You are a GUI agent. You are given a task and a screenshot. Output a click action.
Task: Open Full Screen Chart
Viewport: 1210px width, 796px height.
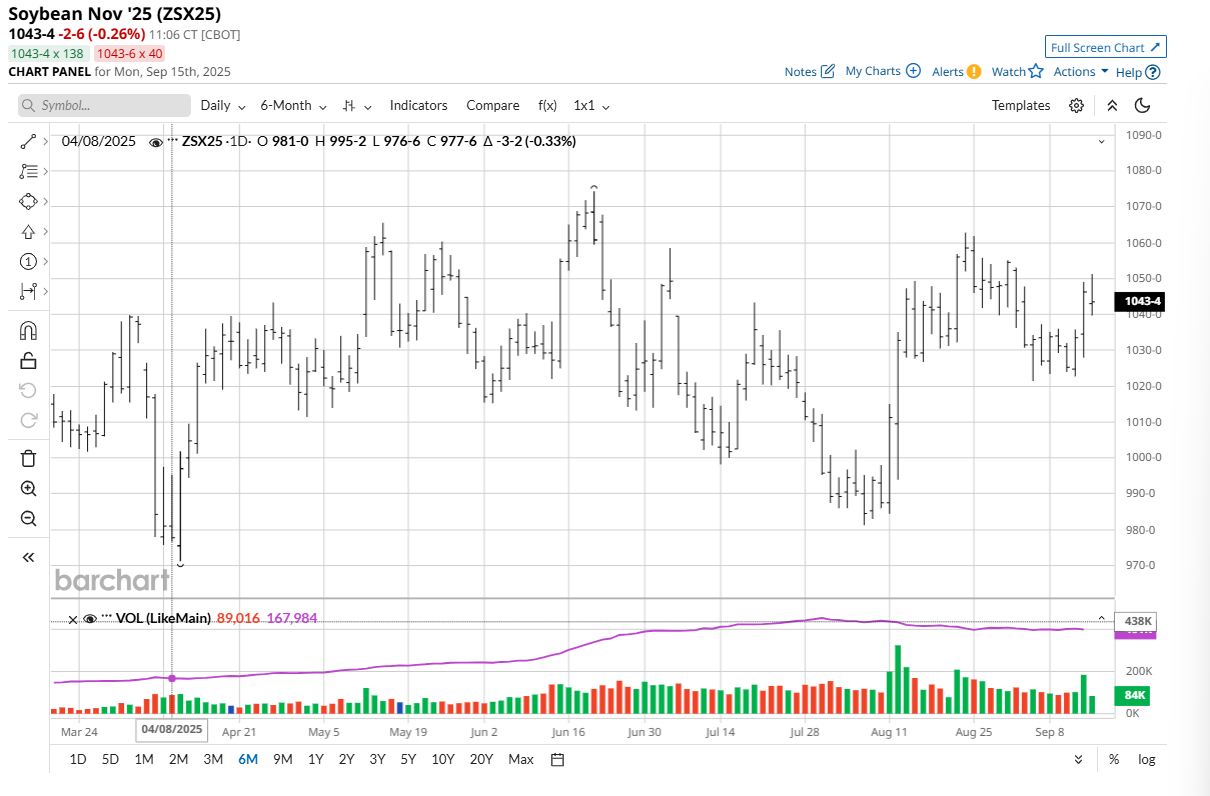[1106, 47]
